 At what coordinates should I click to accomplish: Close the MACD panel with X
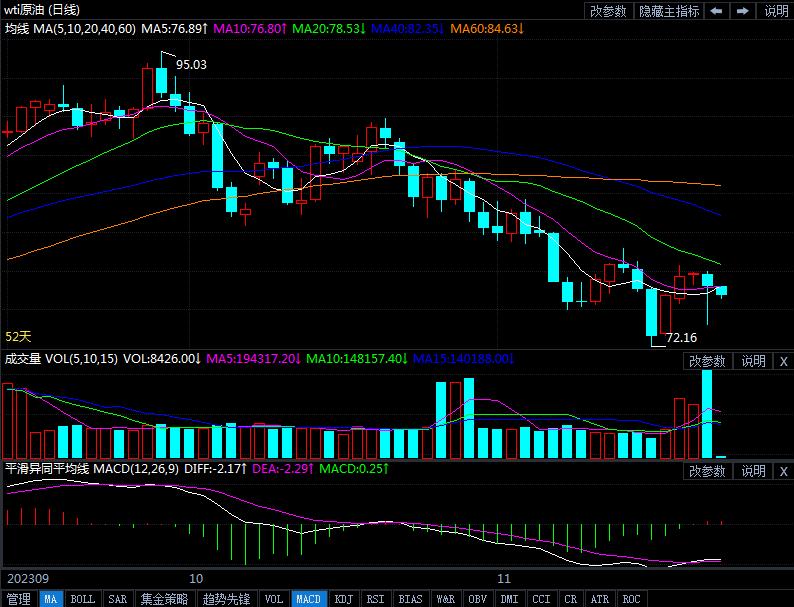tap(782, 471)
